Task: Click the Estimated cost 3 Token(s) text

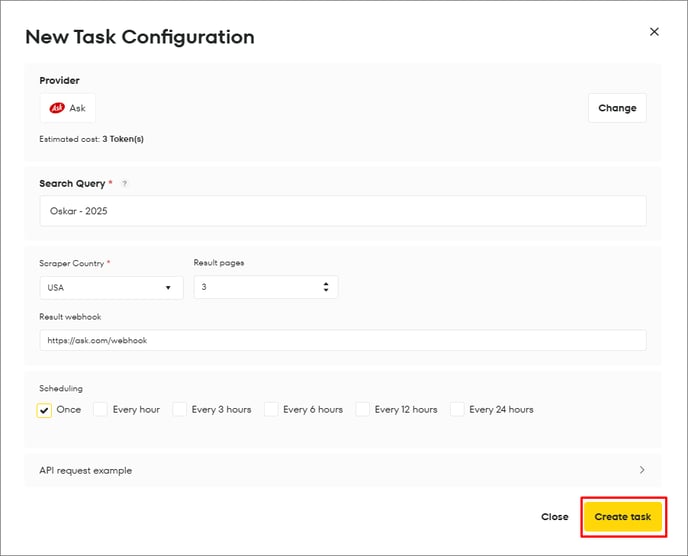Action: 91,139
